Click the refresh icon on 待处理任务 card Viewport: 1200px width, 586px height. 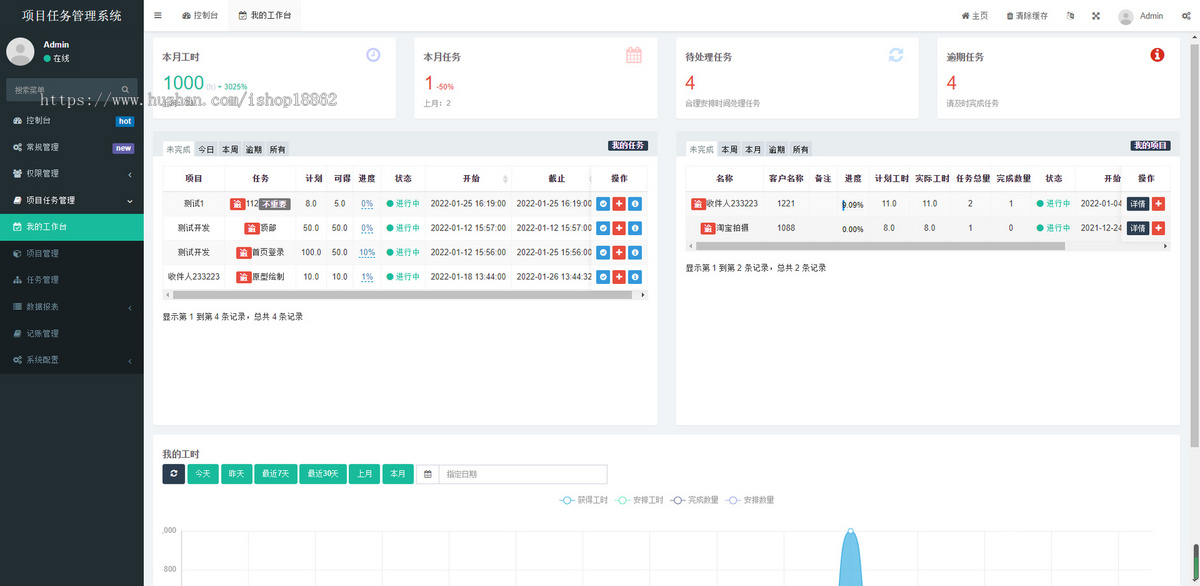pyautogui.click(x=897, y=57)
